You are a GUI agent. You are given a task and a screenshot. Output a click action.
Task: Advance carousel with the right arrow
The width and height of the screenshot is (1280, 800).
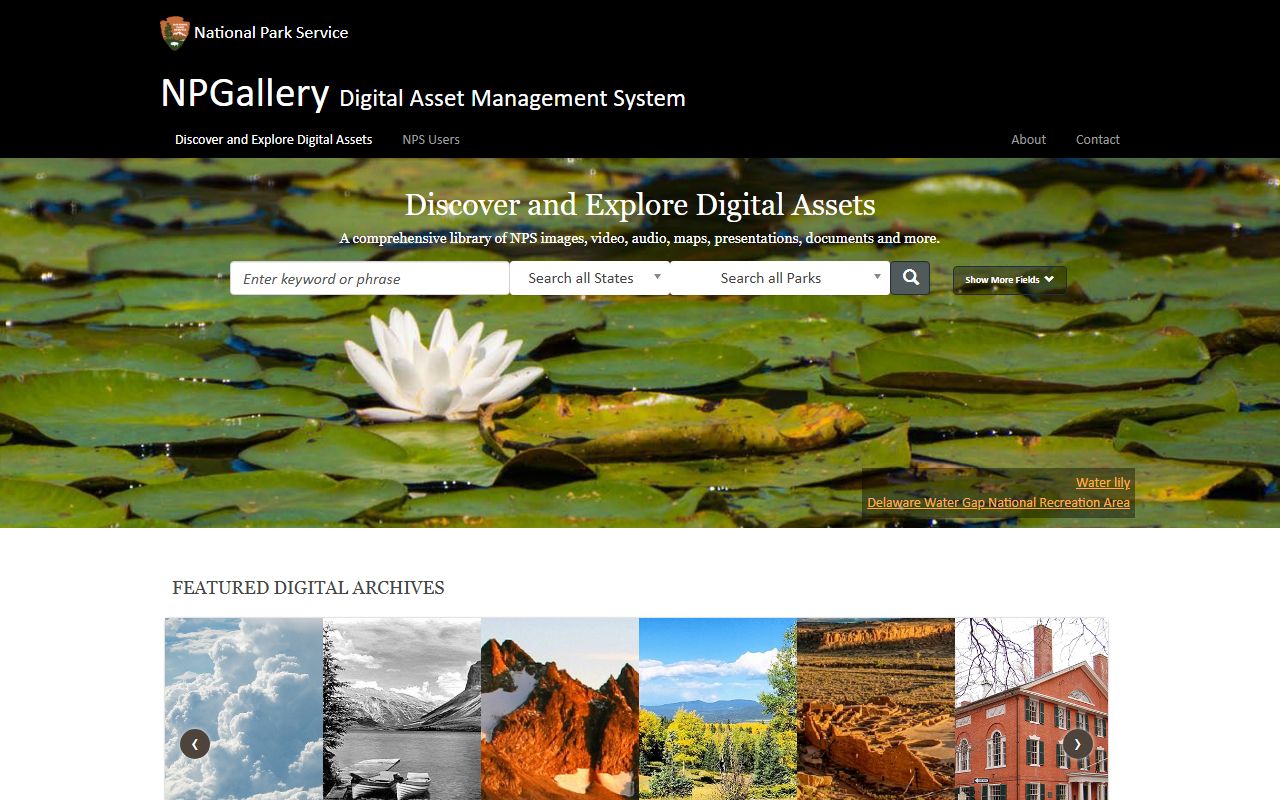click(x=1077, y=744)
